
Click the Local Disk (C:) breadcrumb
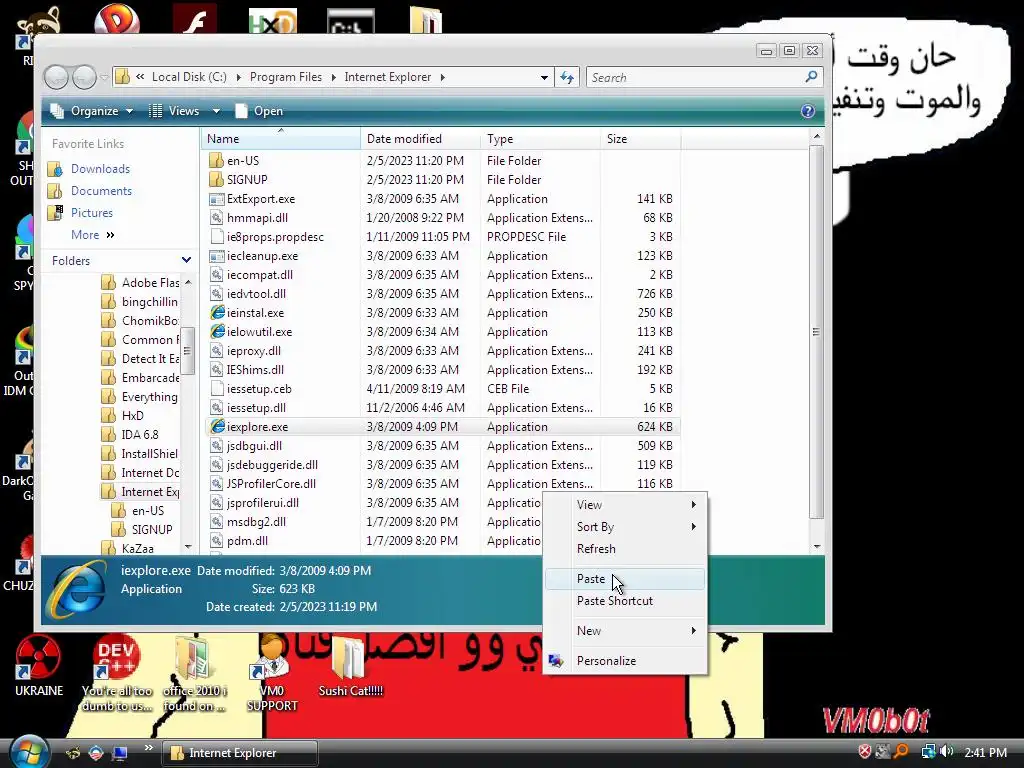point(189,77)
